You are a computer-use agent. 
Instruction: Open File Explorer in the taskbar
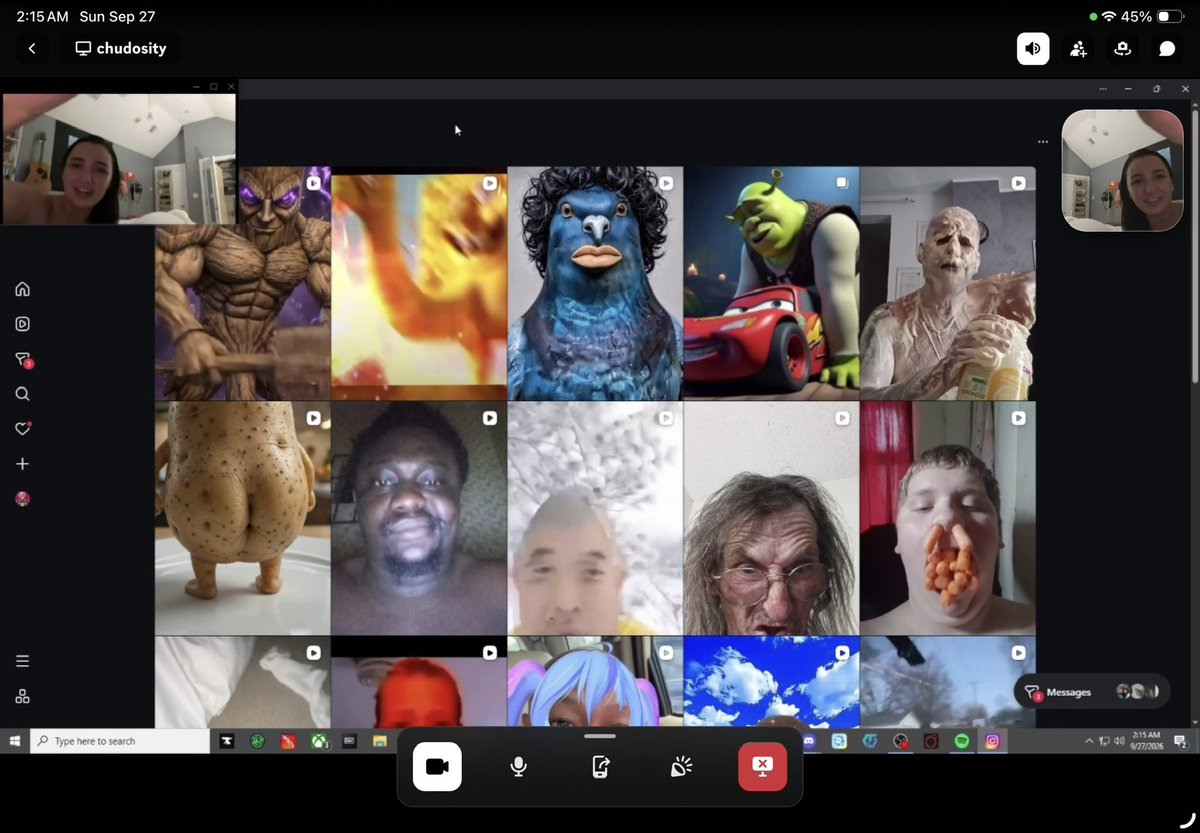379,741
